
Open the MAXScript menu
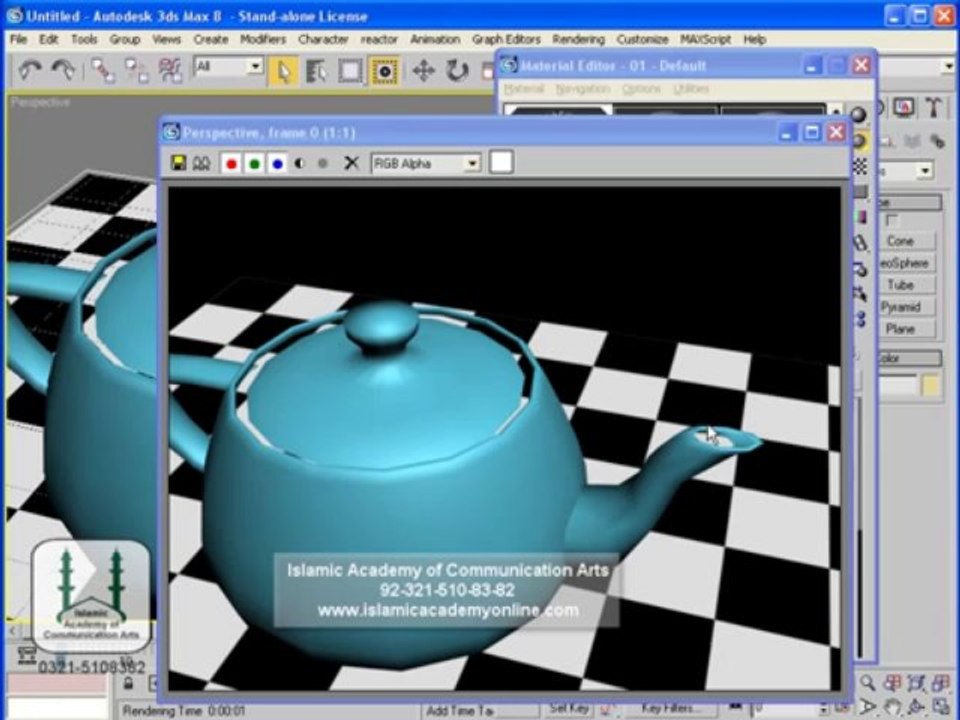[x=706, y=39]
